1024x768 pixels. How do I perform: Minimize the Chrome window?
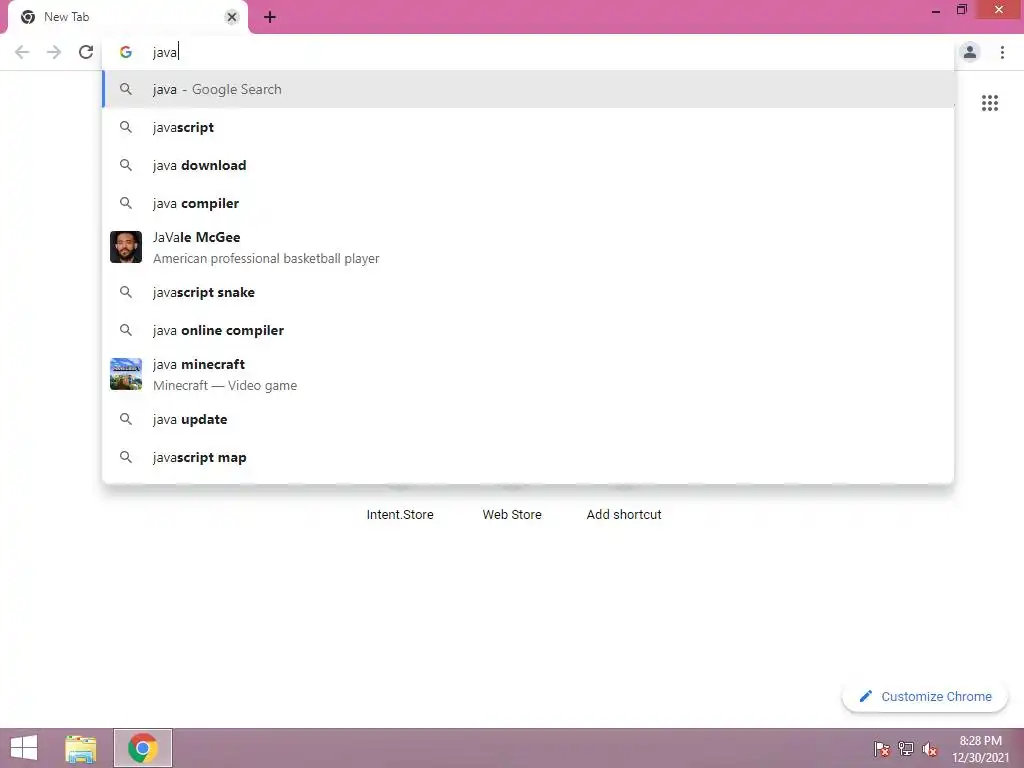936,10
